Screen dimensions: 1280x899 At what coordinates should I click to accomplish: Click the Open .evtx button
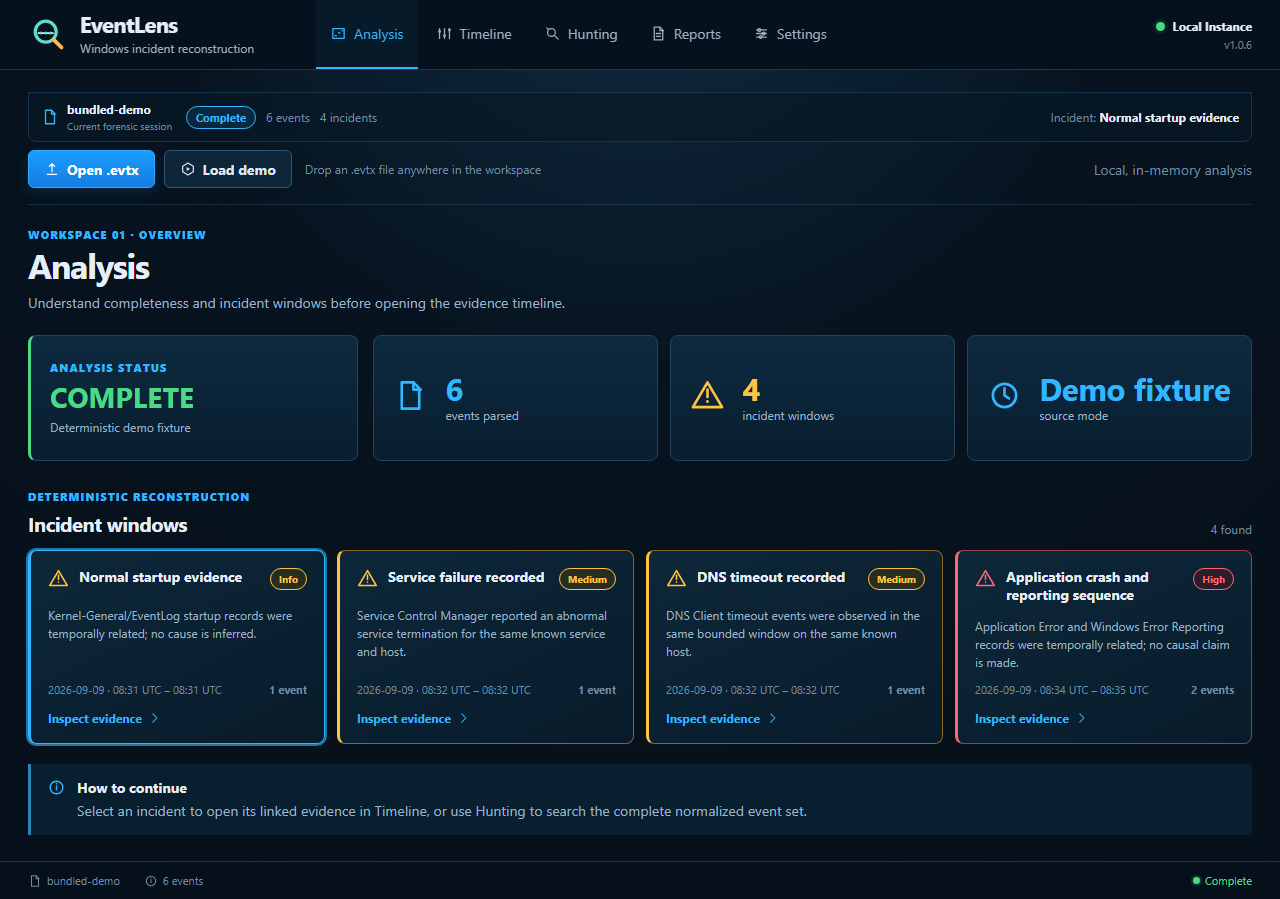(91, 170)
